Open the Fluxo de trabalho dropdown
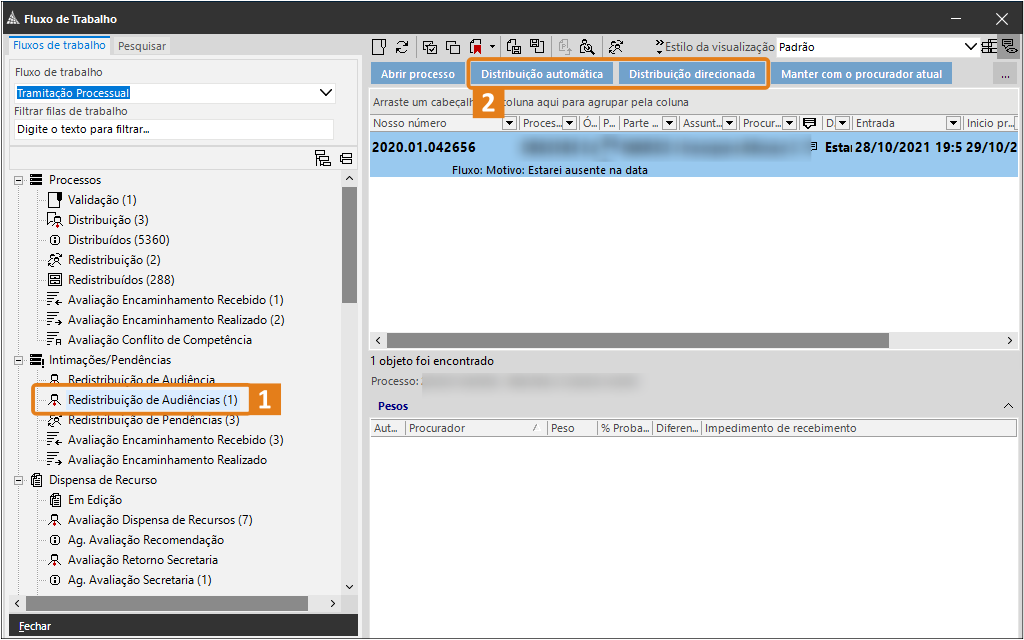The width and height of the screenshot is (1024, 640). 325,93
